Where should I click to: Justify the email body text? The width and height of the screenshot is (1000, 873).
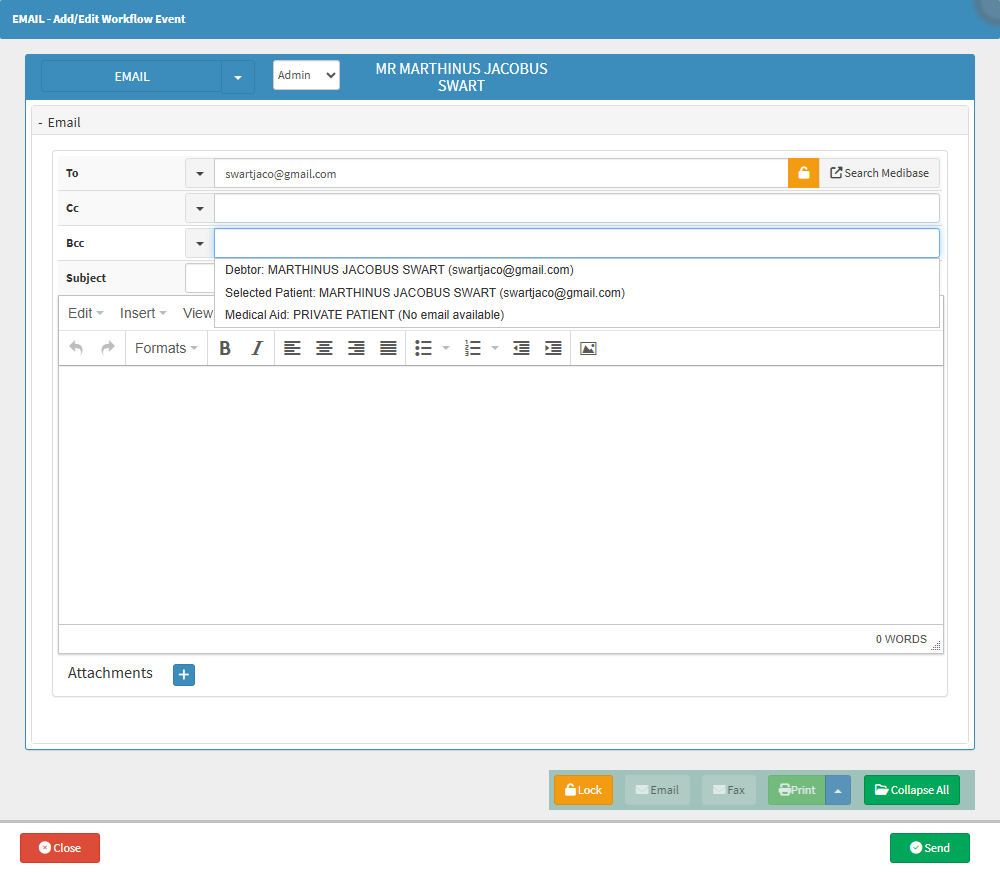click(388, 348)
